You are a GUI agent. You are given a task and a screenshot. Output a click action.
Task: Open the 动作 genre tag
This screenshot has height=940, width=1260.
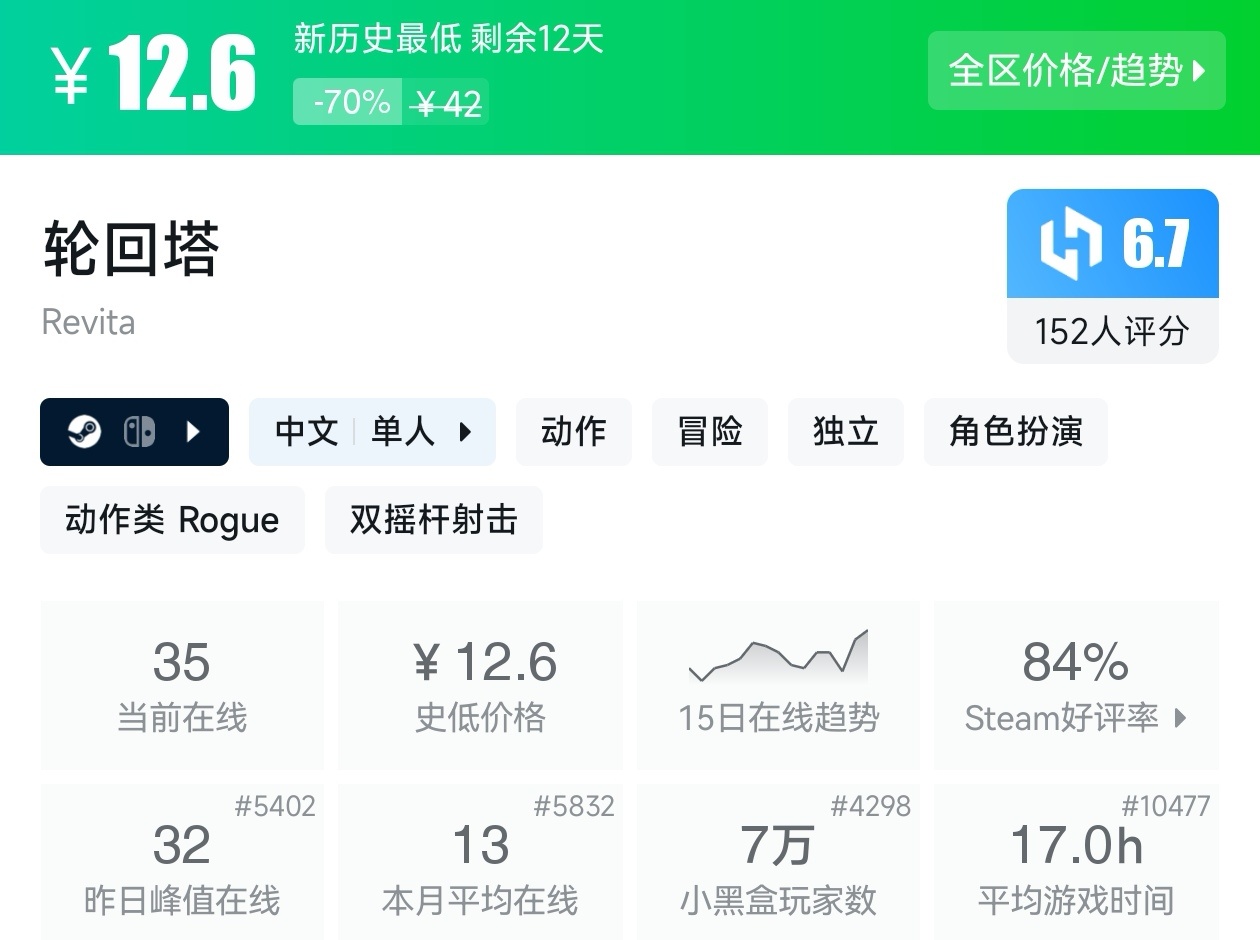[574, 432]
